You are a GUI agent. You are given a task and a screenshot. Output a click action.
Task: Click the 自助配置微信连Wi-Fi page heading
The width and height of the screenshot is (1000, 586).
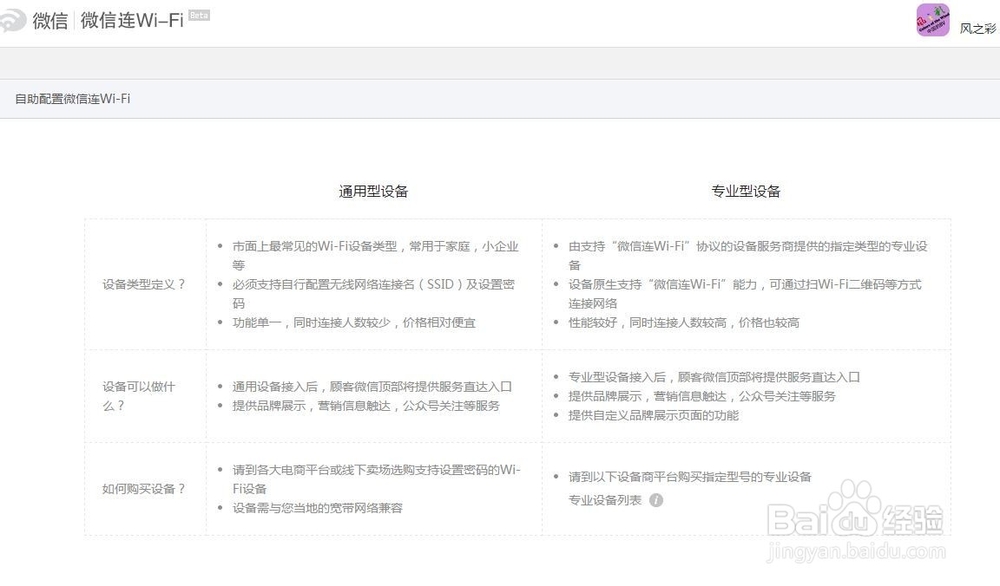(x=72, y=99)
